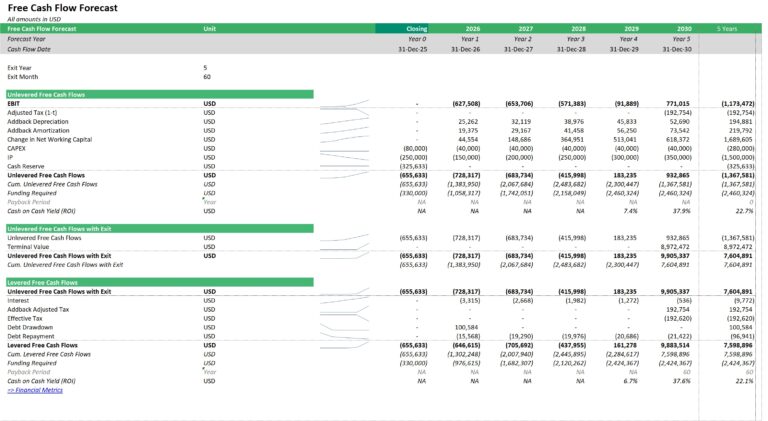Click the Levered Free Cash Flows section header
768x421 pixels.
click(x=160, y=282)
